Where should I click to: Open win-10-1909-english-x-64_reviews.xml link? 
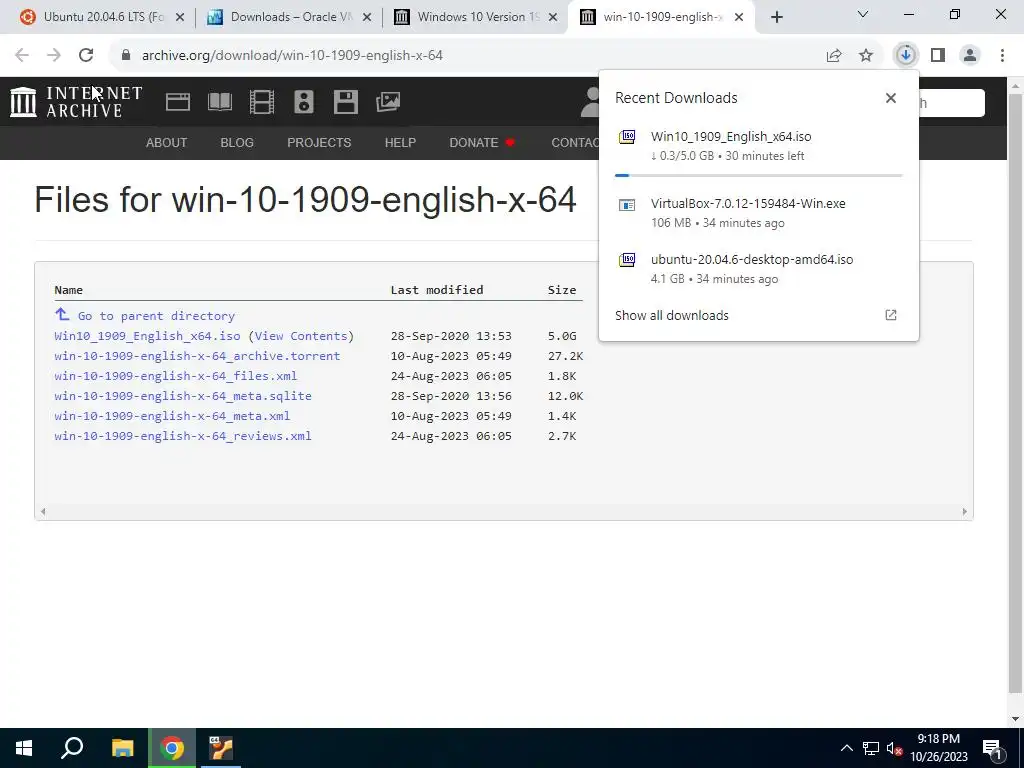coord(183,436)
